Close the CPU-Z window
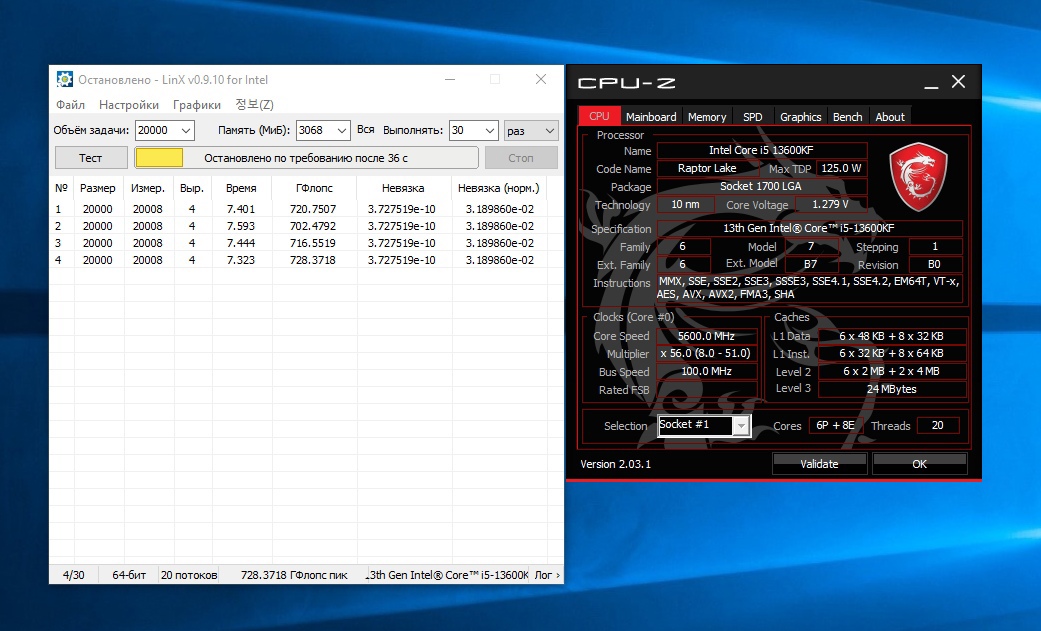 click(958, 82)
